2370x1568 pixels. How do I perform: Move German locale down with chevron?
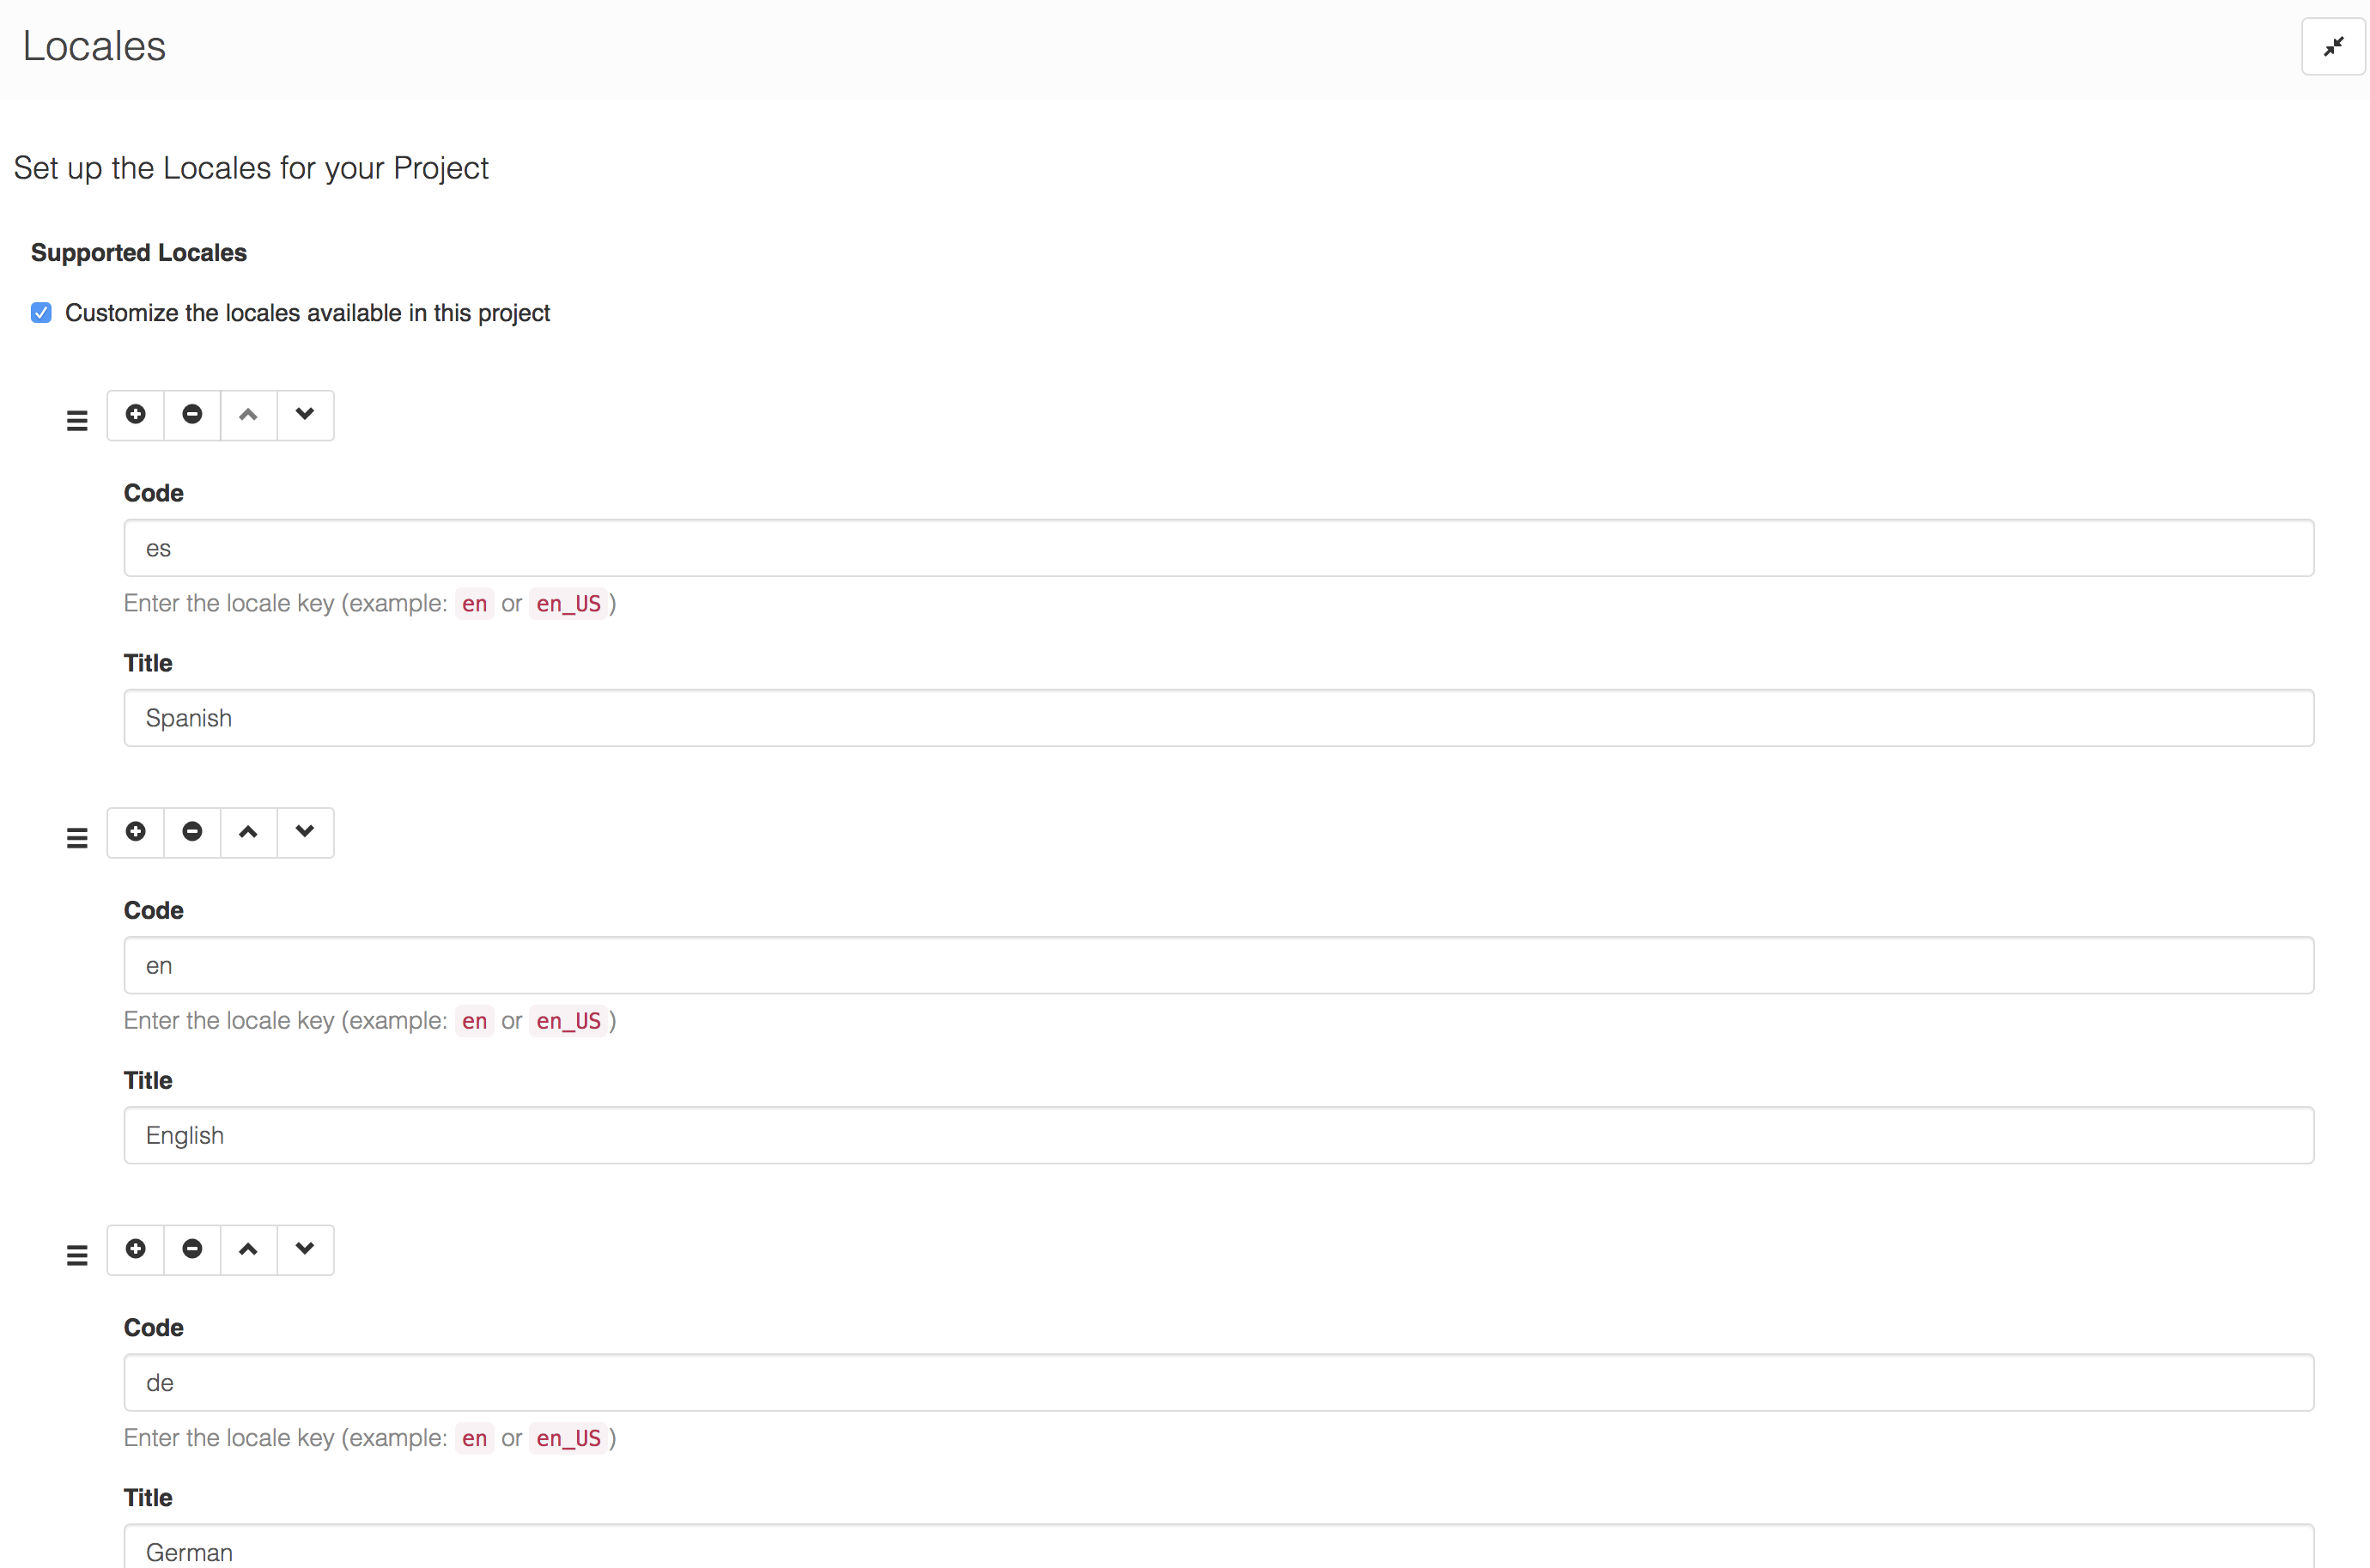305,1248
